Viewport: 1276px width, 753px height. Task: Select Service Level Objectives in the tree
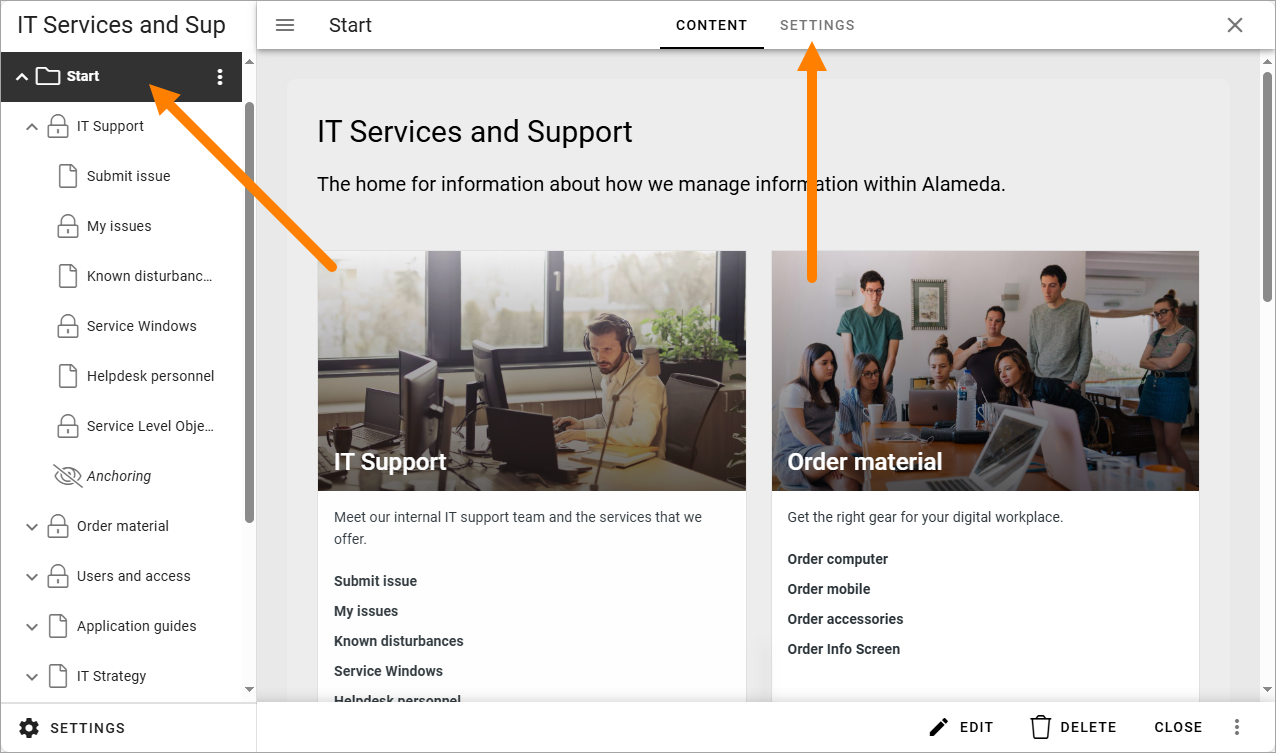151,426
